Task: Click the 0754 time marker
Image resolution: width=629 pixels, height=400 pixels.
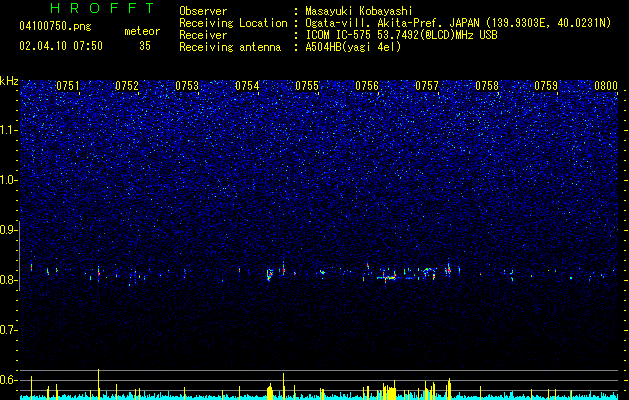Action: [247, 86]
